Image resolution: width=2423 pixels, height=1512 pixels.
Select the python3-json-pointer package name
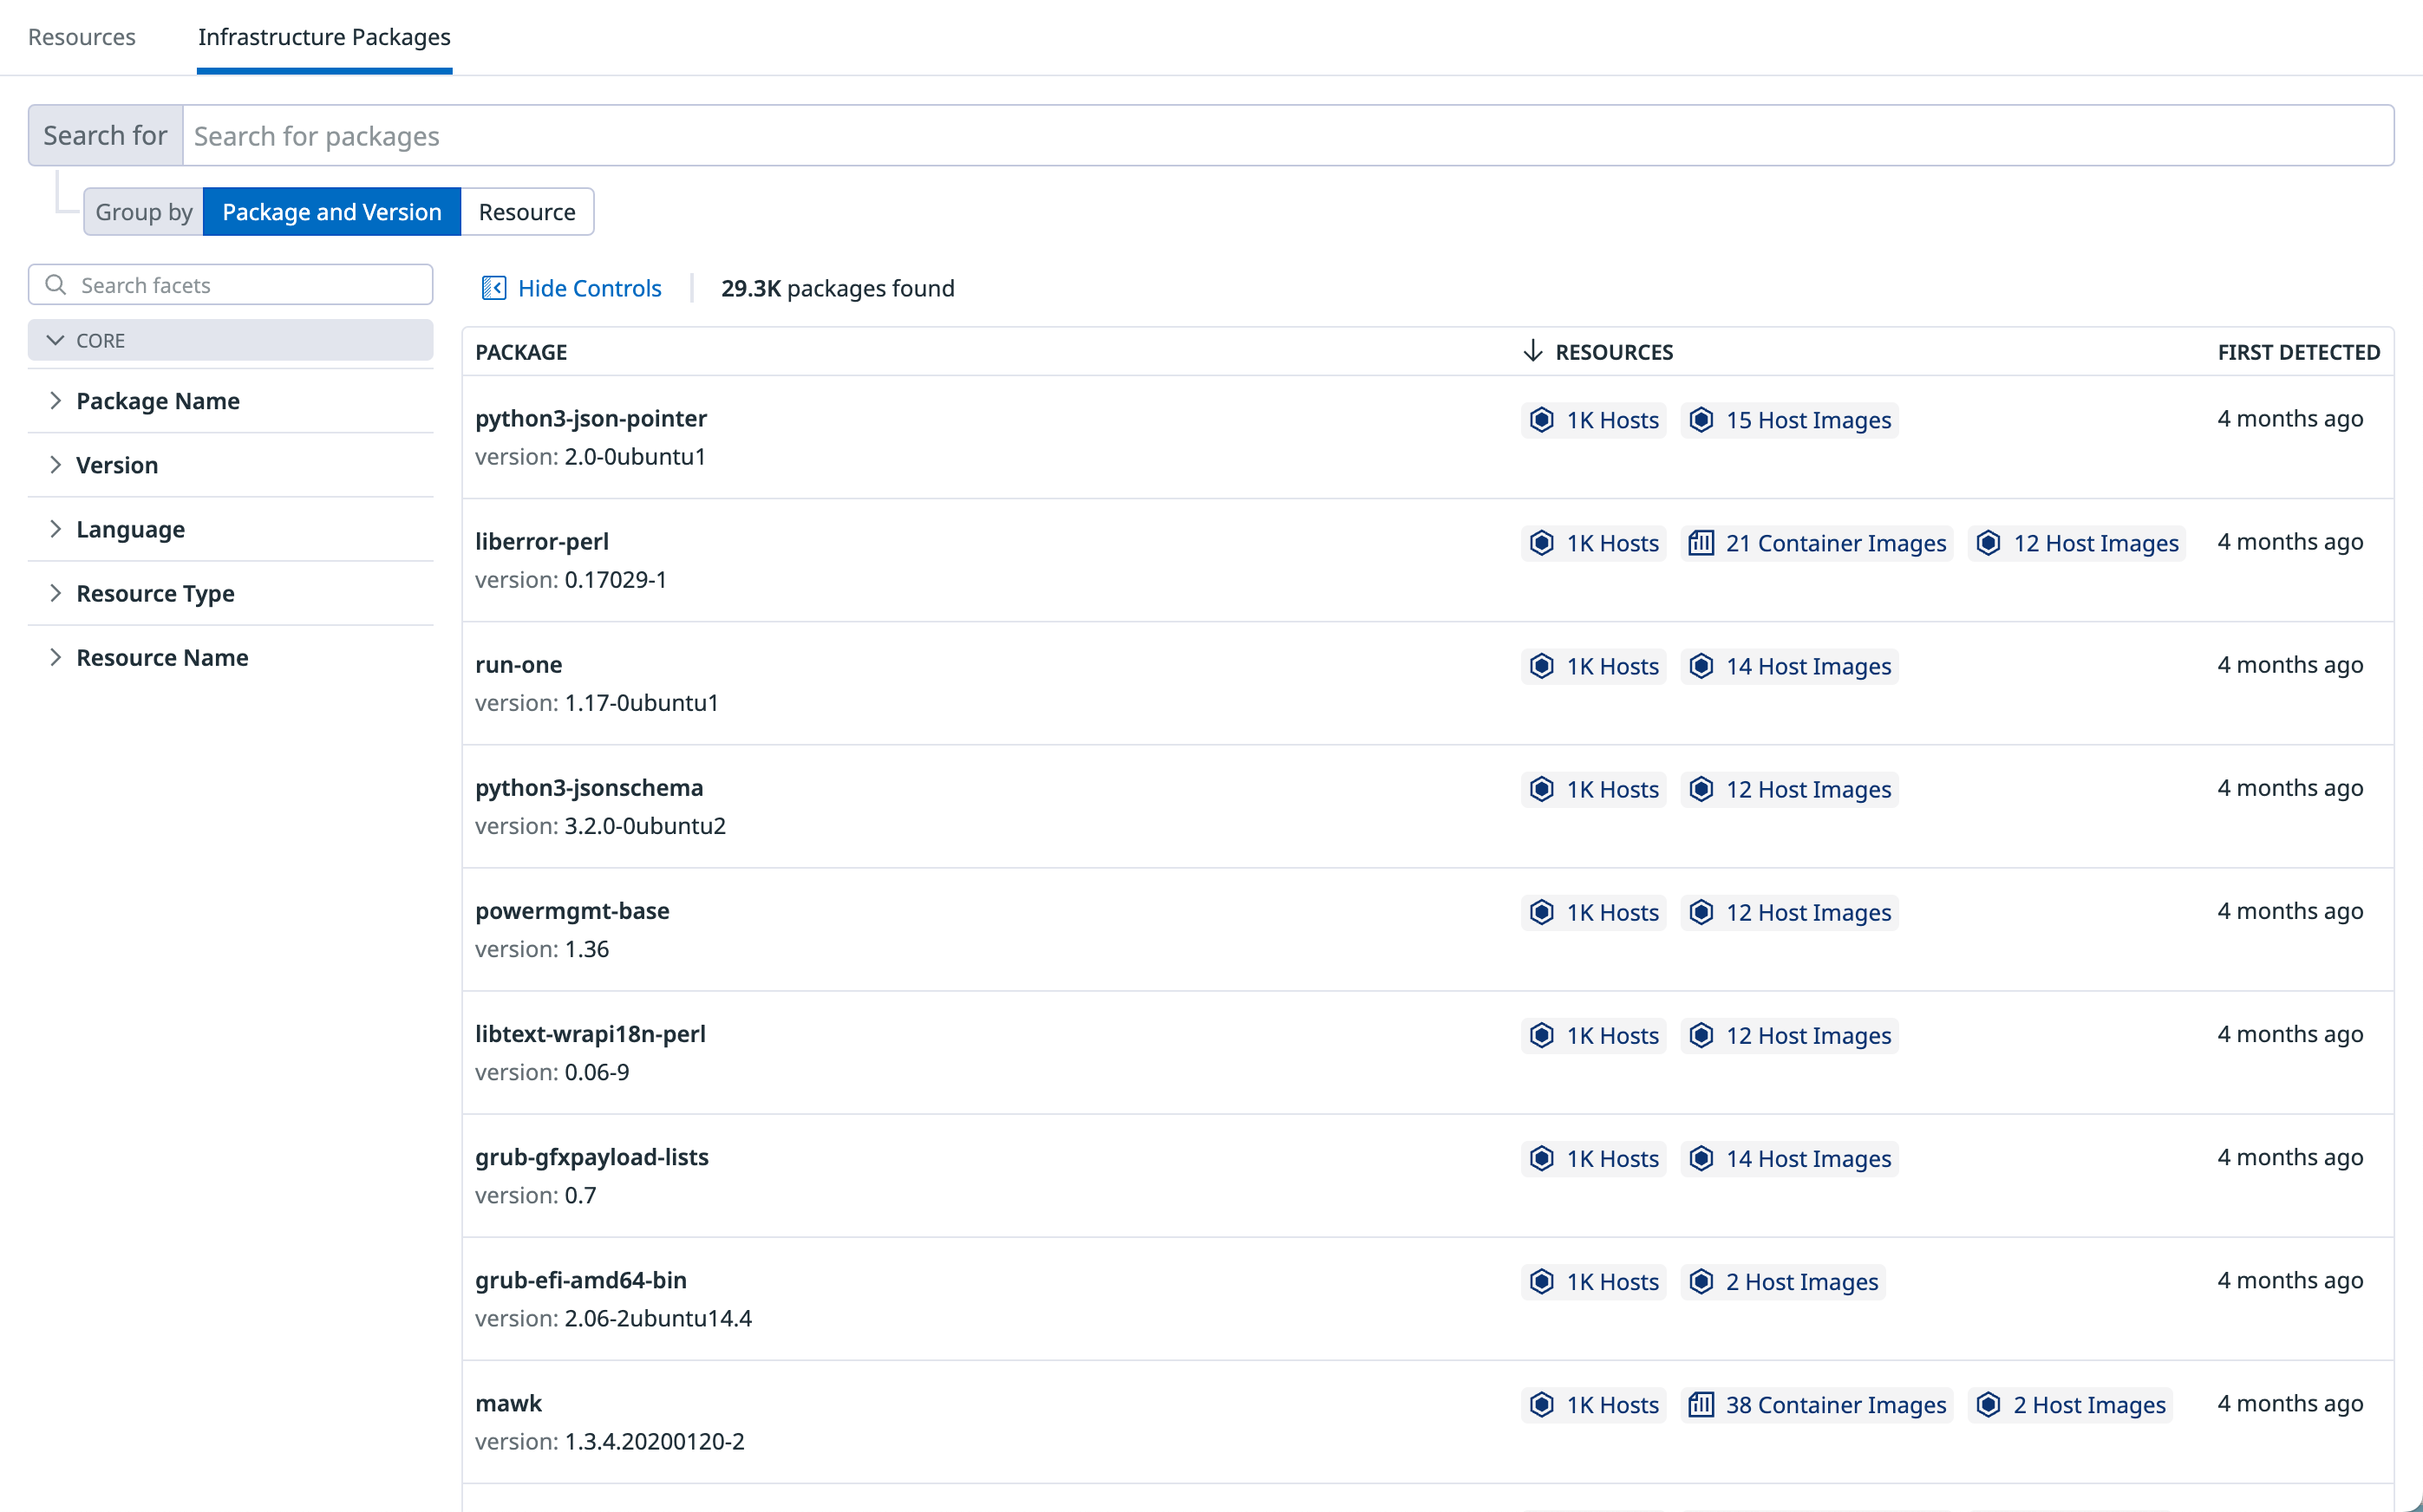[x=591, y=418]
